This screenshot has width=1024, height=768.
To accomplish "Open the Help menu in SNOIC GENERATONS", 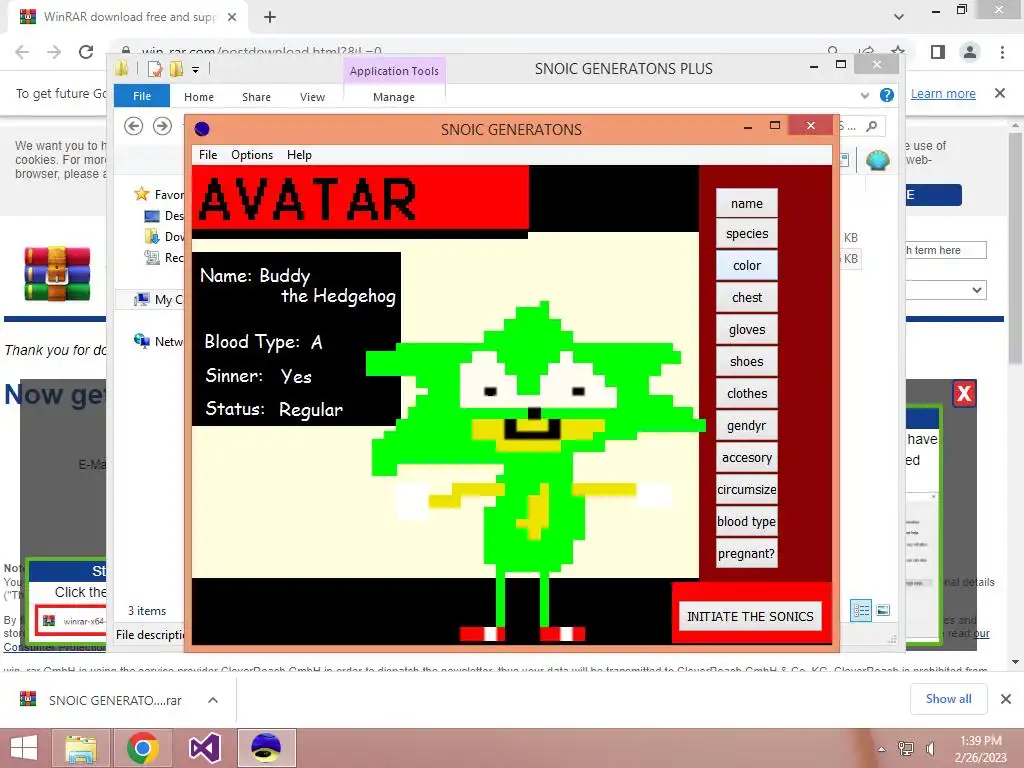I will tap(299, 155).
